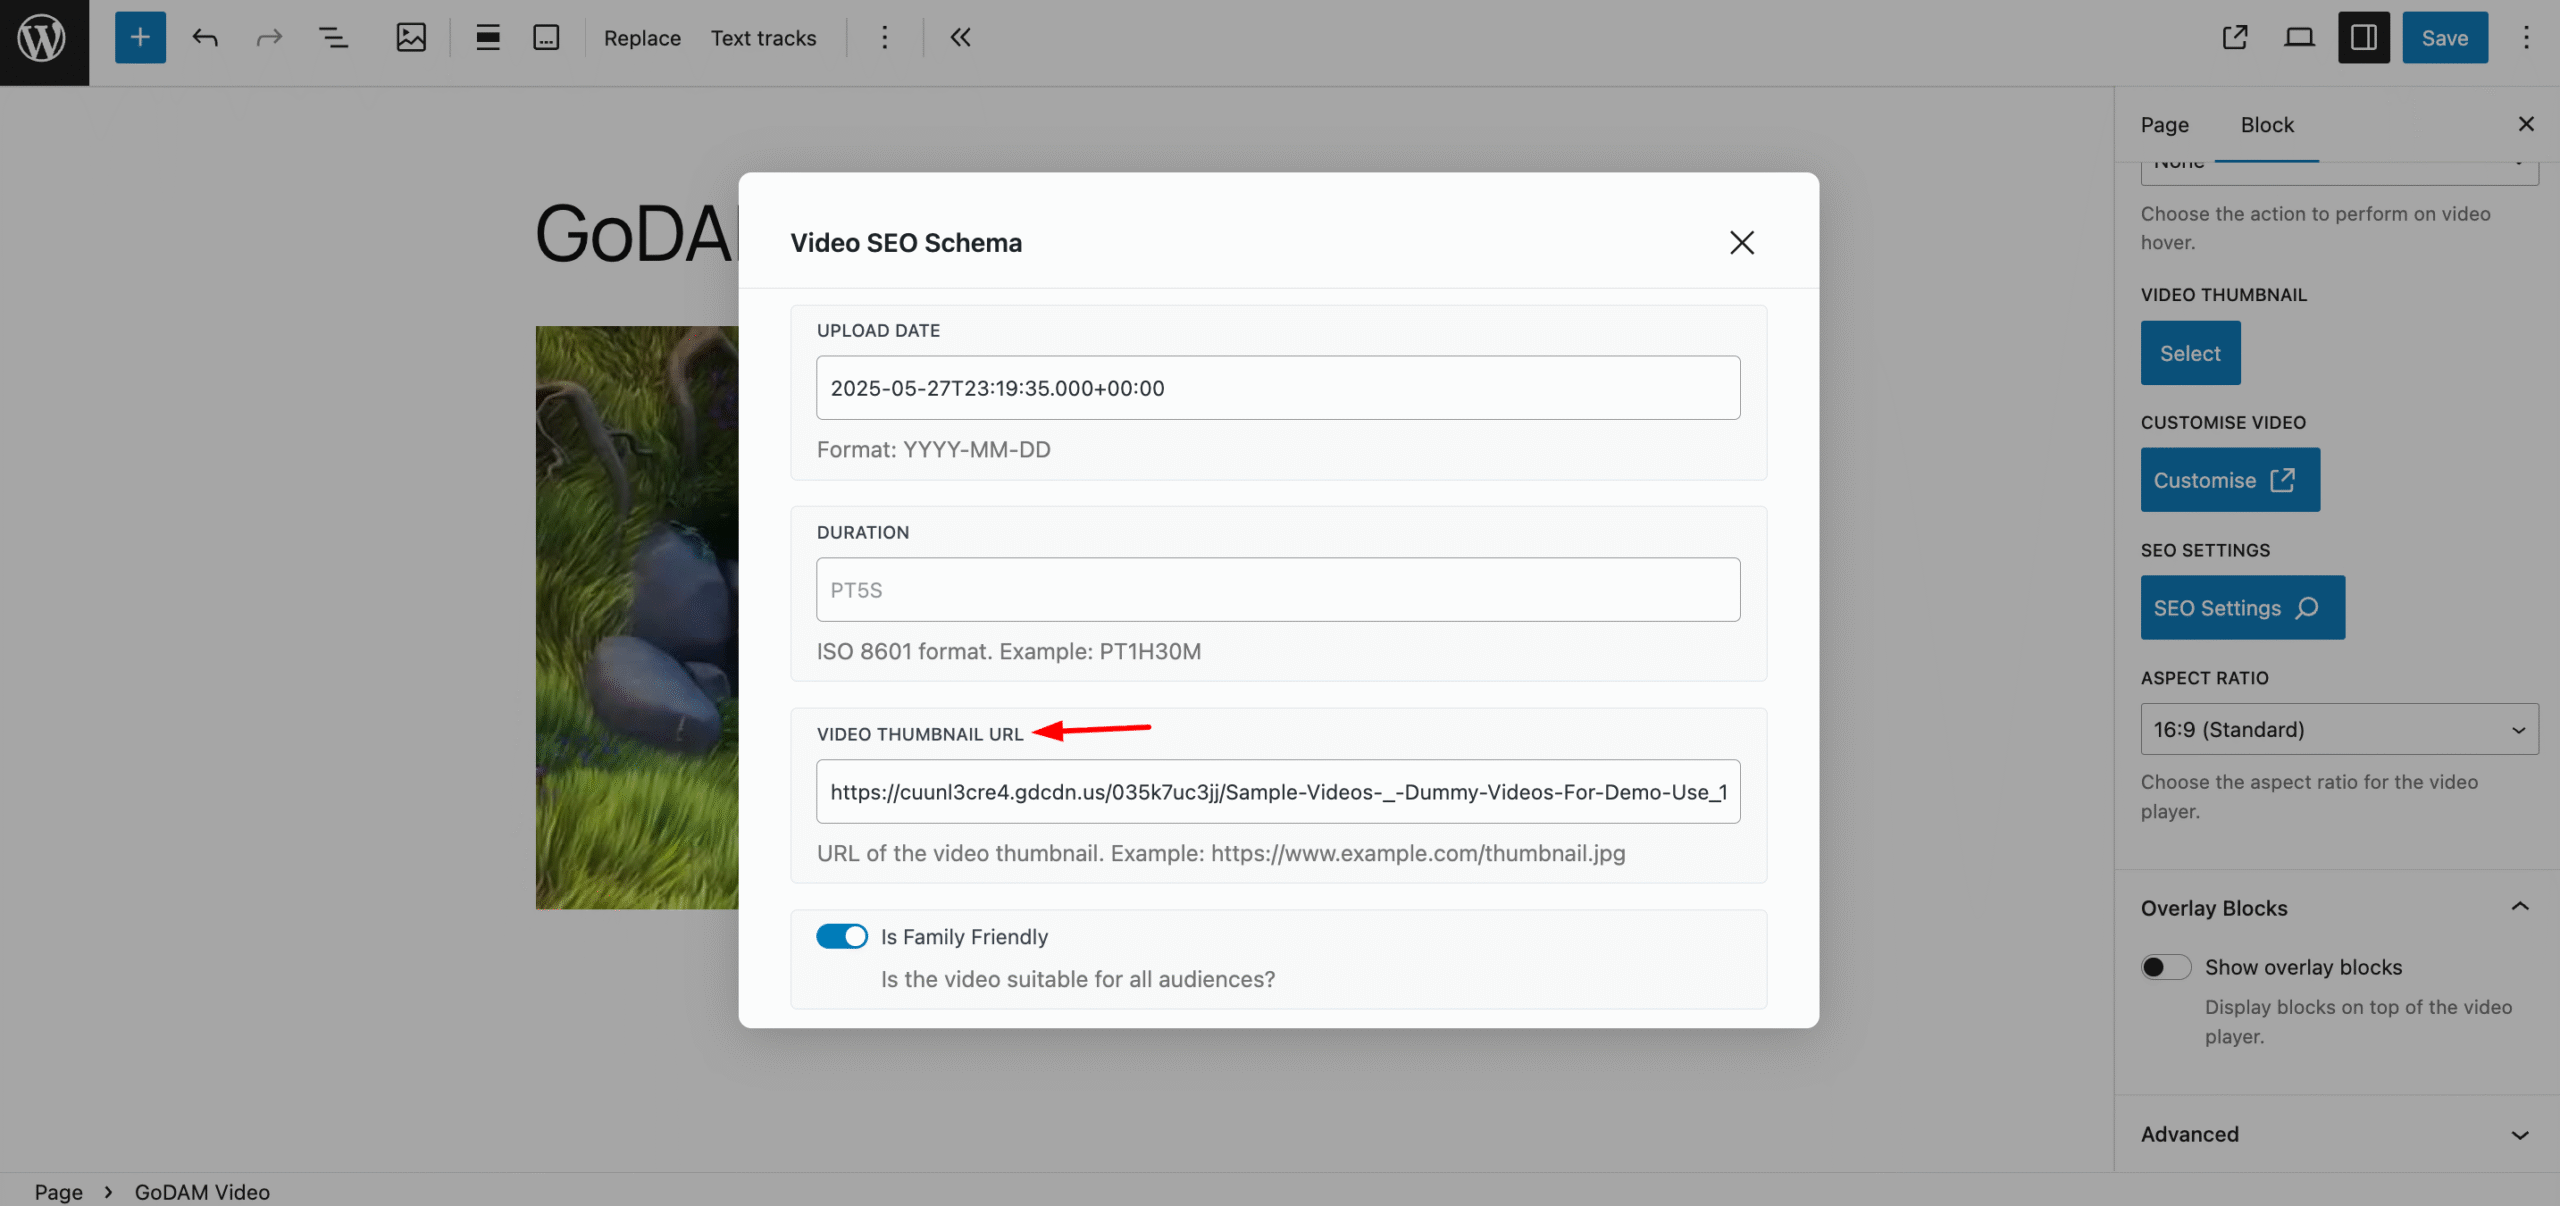
Task: Collapse block toolbar with double chevron
Action: coord(960,38)
